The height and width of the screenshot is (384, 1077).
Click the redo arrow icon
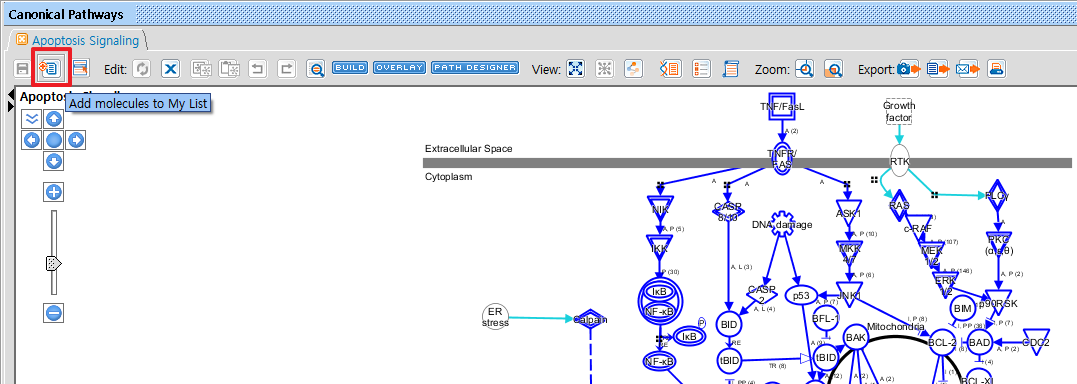286,69
